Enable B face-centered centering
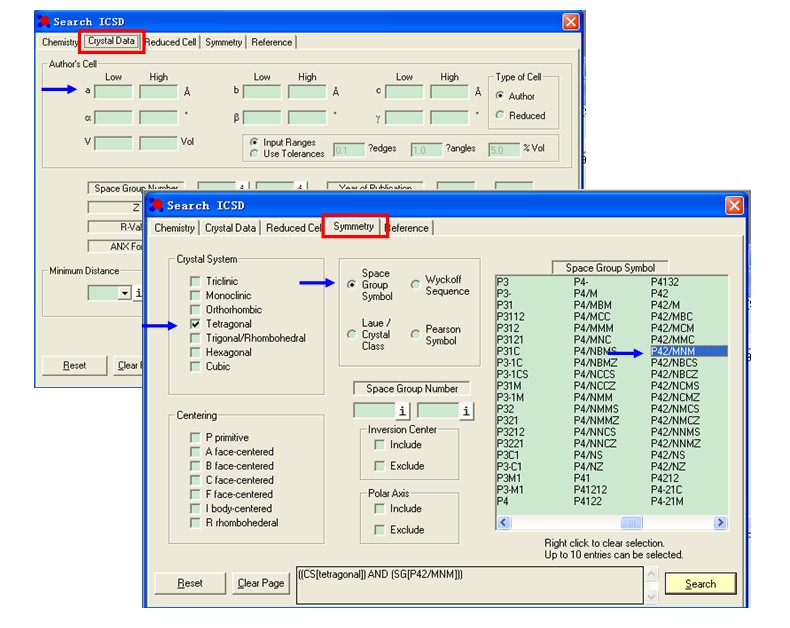 (195, 465)
